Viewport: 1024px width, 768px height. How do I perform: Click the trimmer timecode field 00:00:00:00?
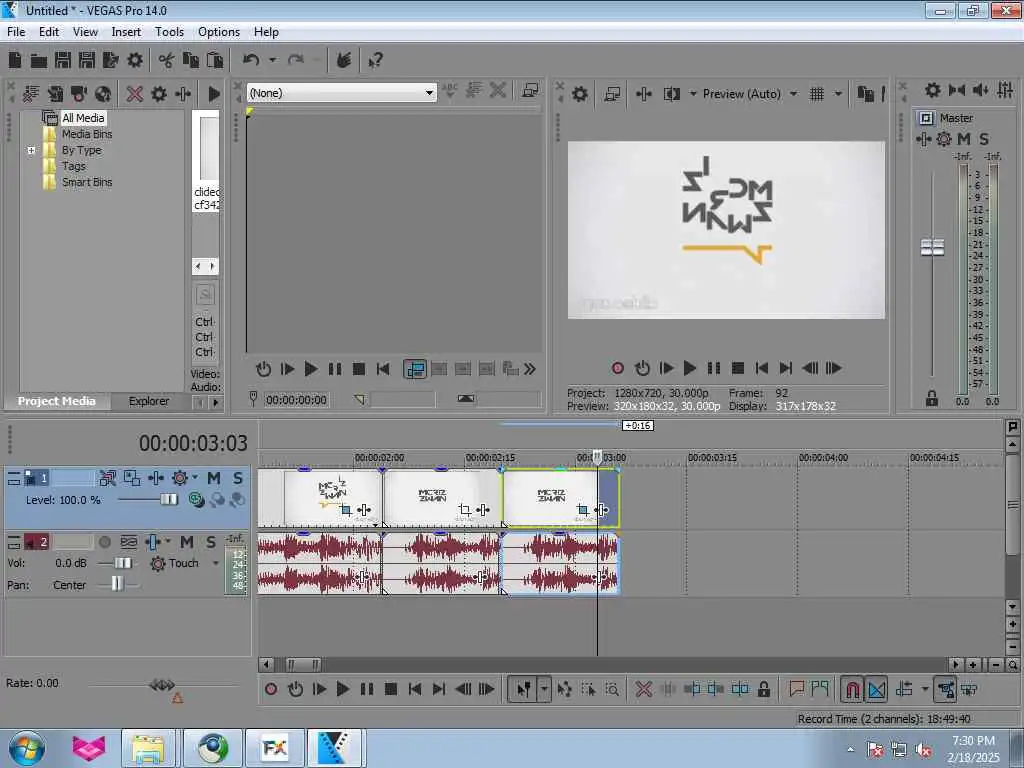click(296, 400)
